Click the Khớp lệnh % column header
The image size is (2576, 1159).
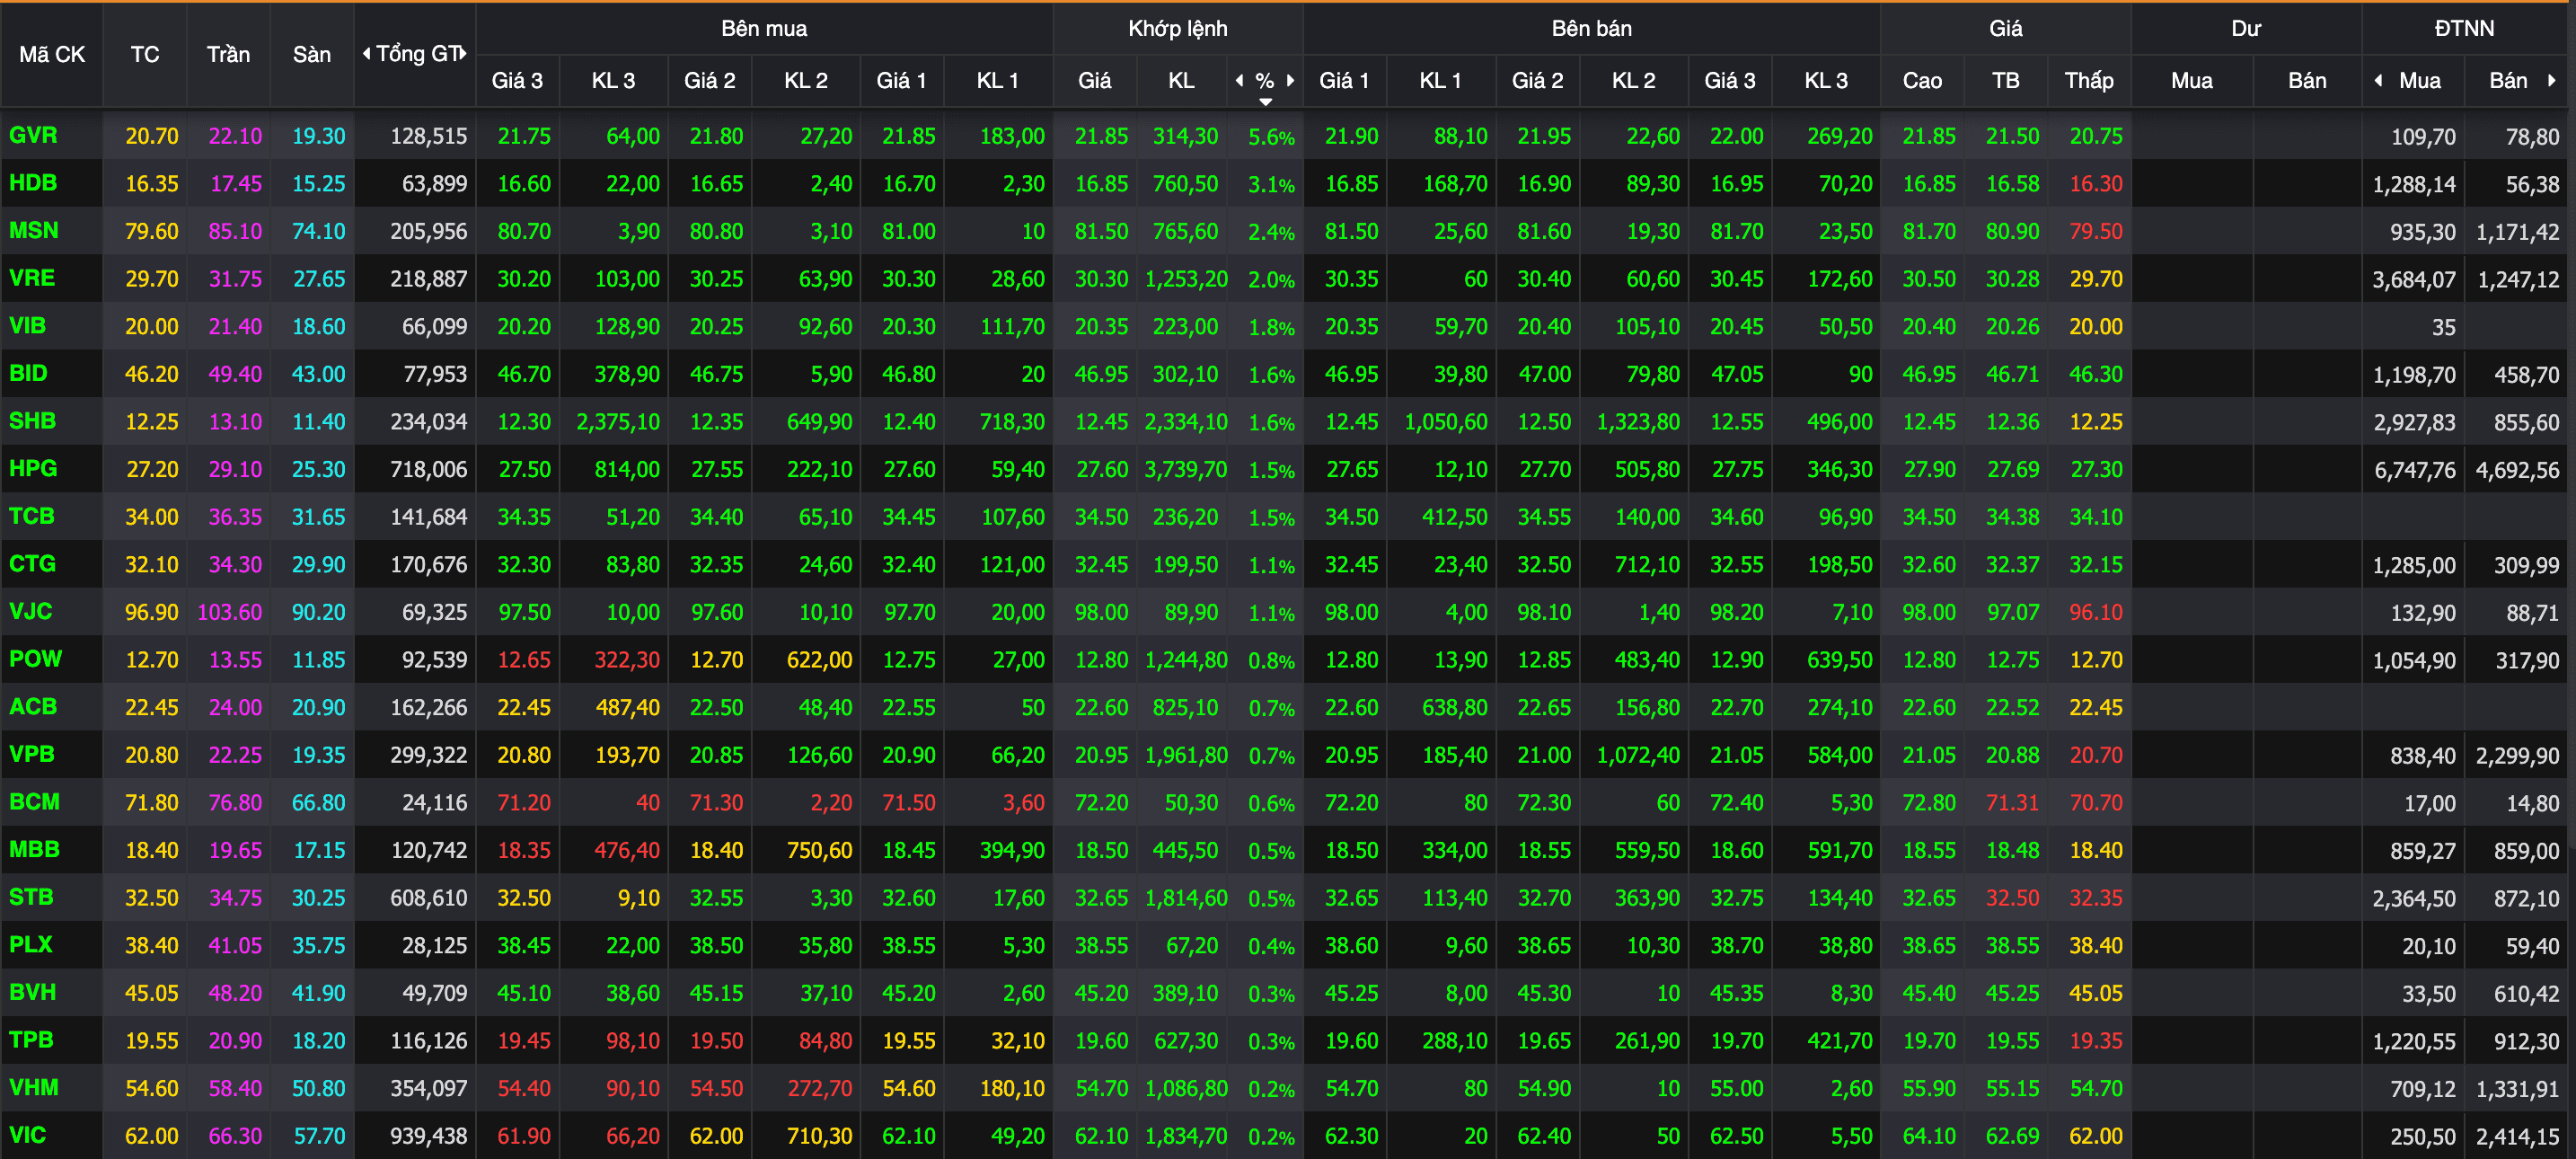[1265, 80]
